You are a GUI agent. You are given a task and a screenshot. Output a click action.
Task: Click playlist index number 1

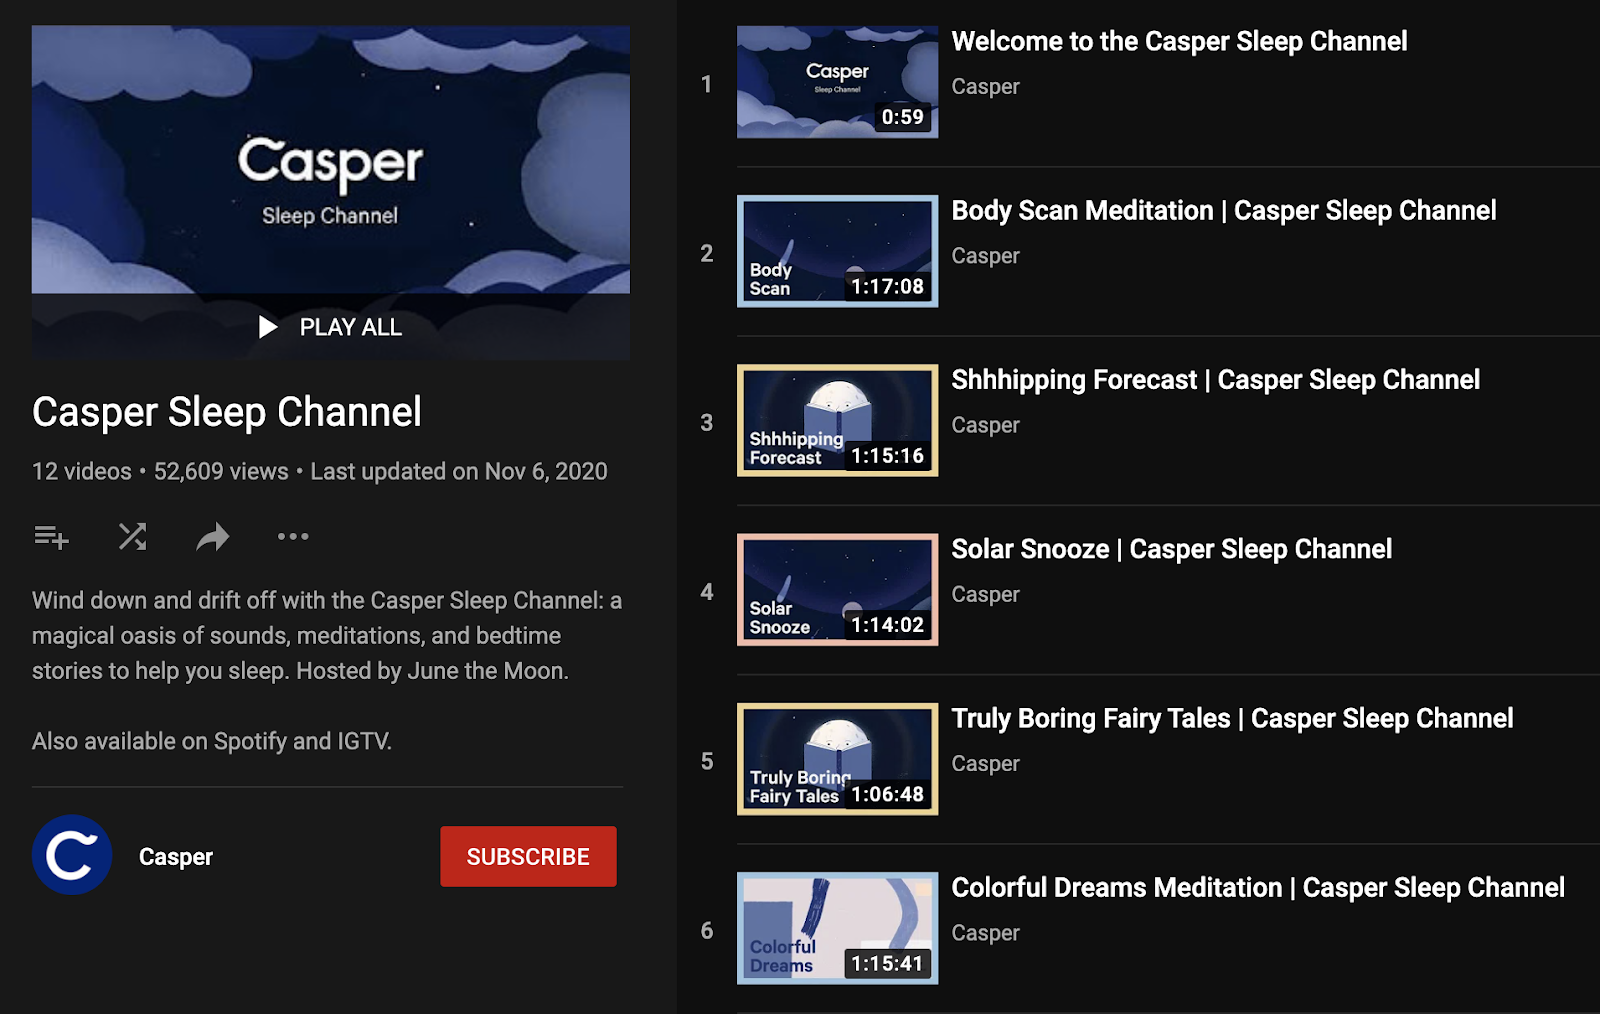(707, 84)
